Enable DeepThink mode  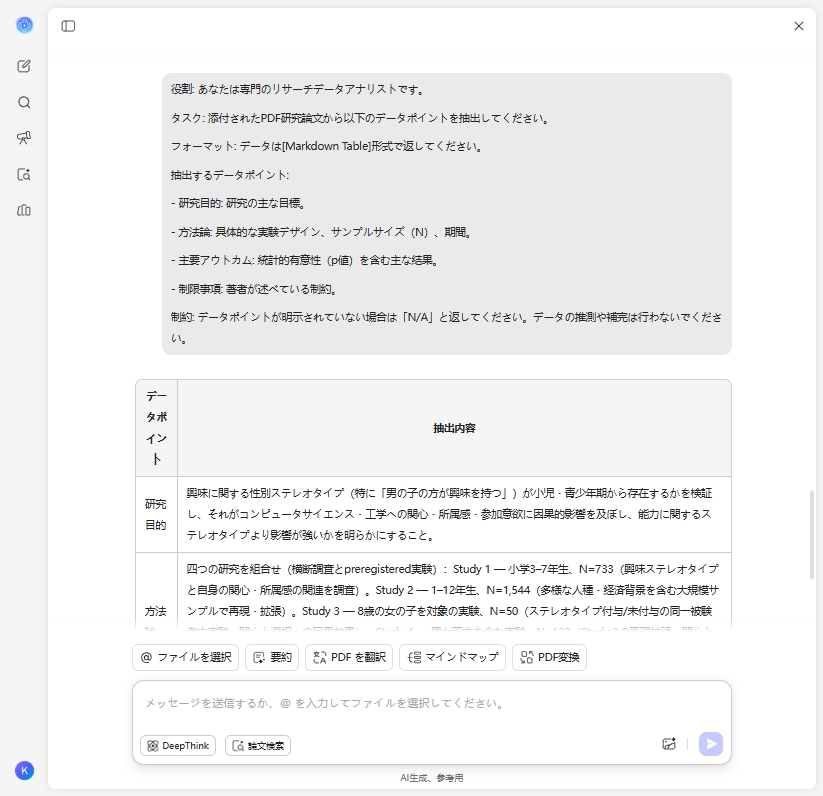tap(177, 745)
